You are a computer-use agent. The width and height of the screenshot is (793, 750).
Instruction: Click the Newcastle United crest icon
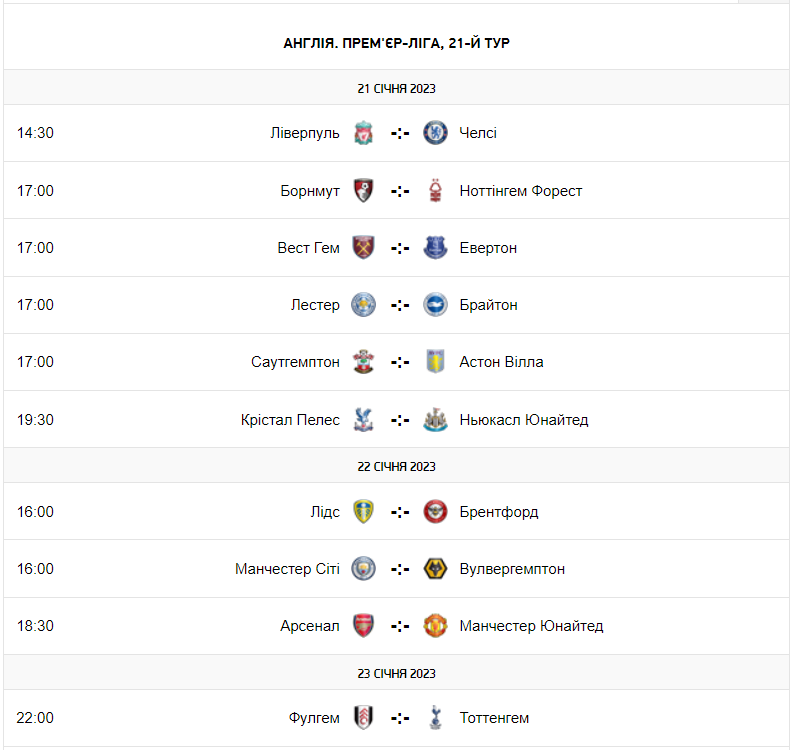[435, 419]
